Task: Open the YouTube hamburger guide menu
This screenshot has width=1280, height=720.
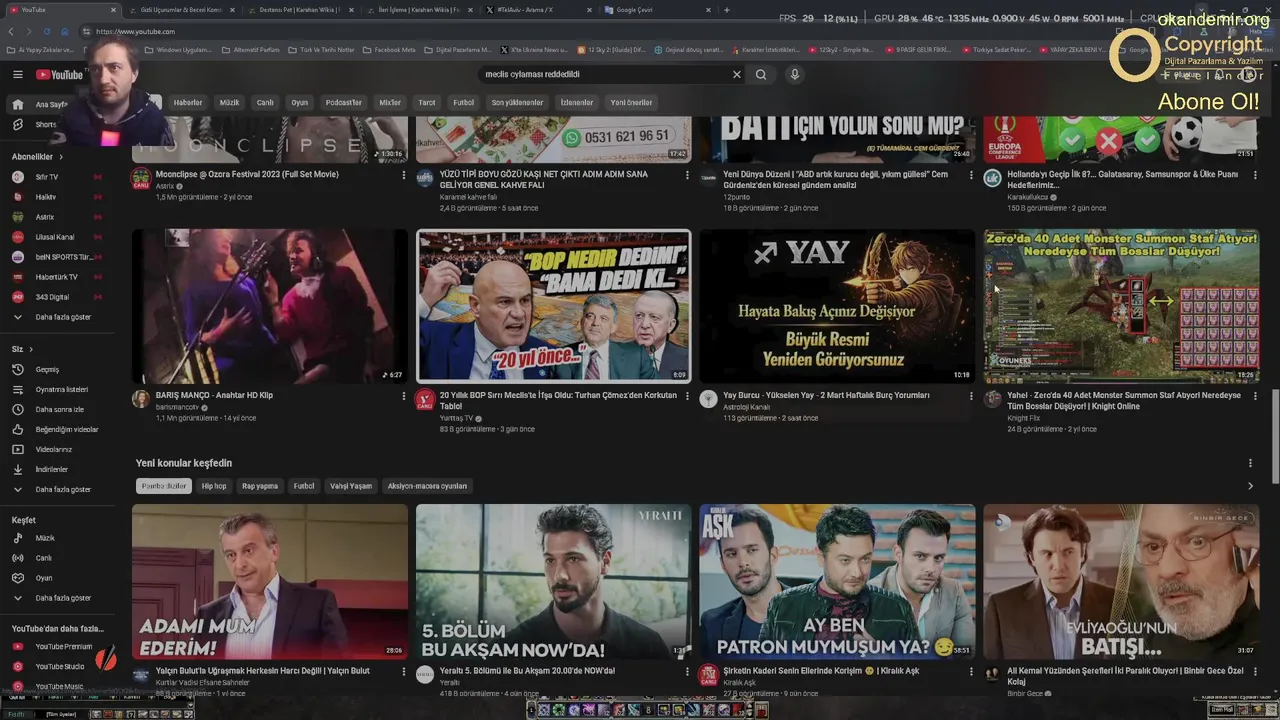Action: tap(18, 74)
